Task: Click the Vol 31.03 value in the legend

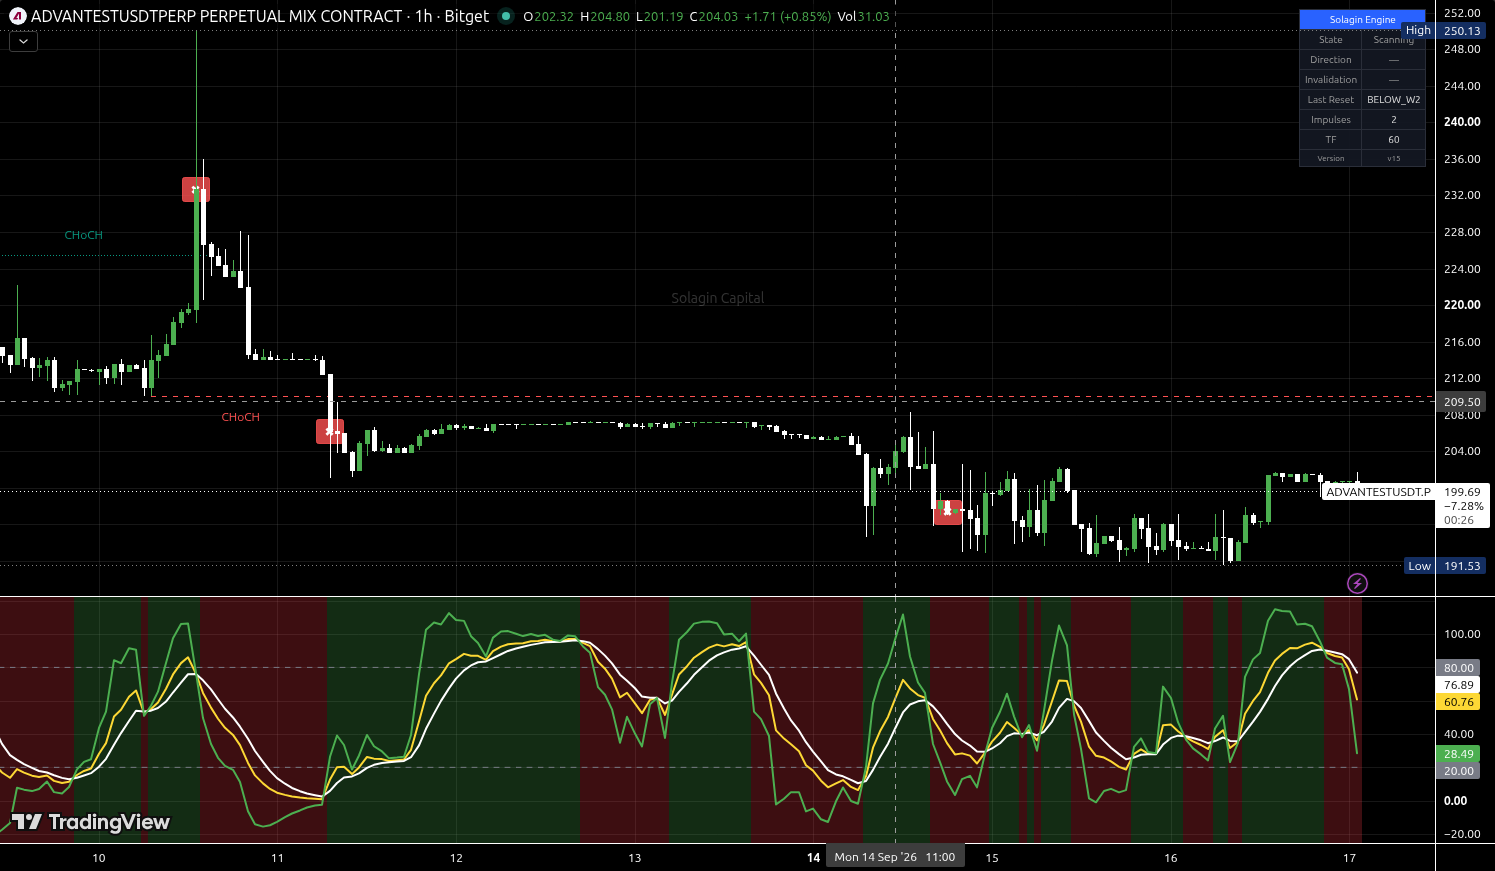Action: pos(864,16)
